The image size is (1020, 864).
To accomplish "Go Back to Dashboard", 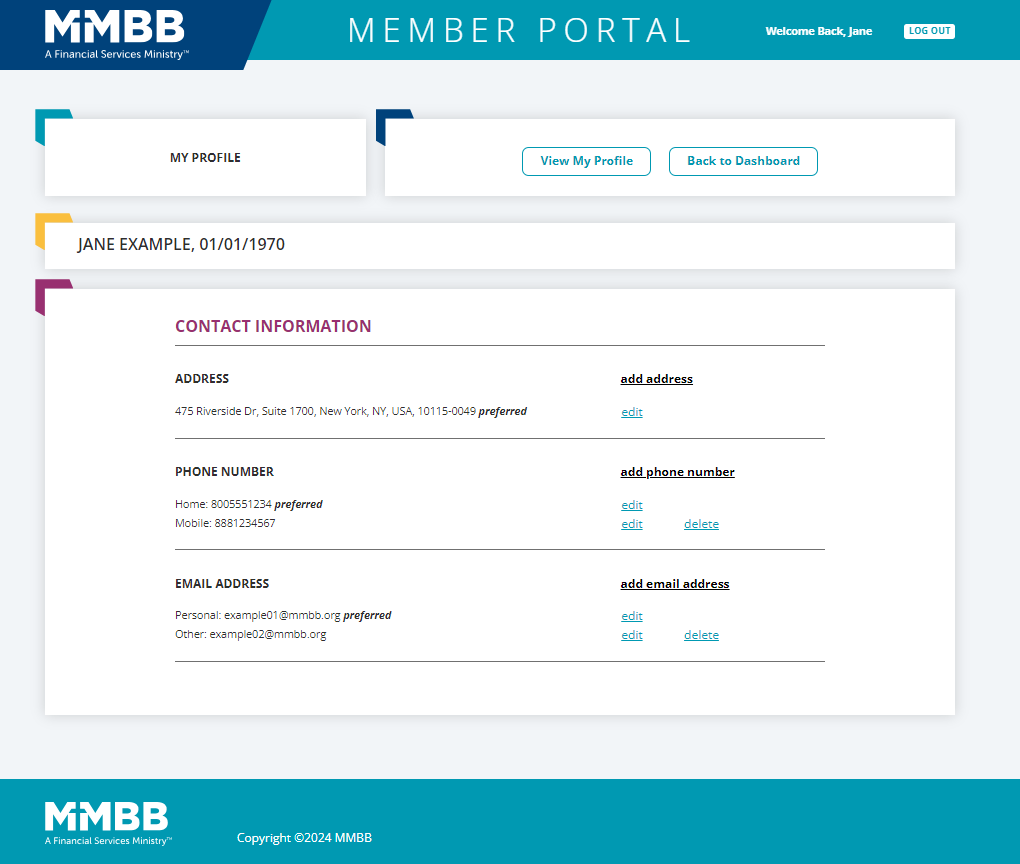I will [x=743, y=161].
